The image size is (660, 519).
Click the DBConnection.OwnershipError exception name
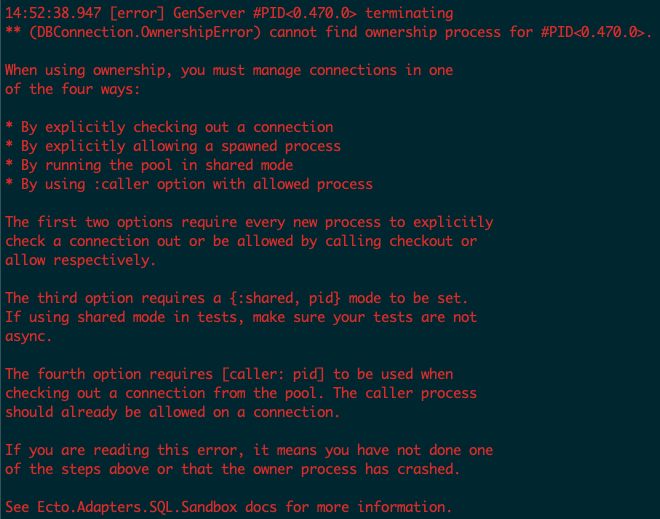(145, 32)
